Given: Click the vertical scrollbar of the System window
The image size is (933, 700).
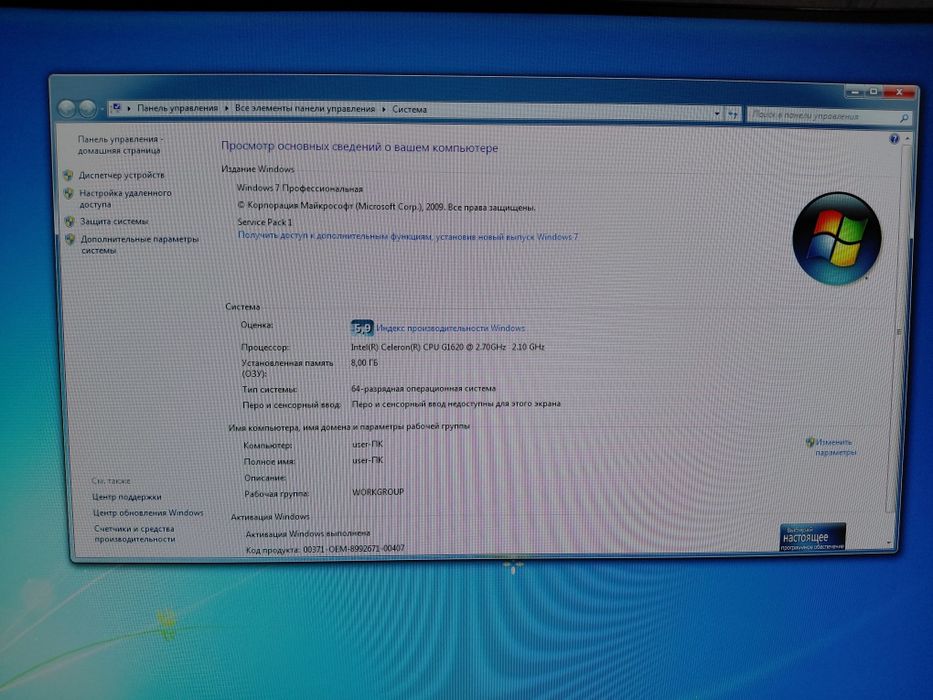Looking at the screenshot, I should [900, 332].
